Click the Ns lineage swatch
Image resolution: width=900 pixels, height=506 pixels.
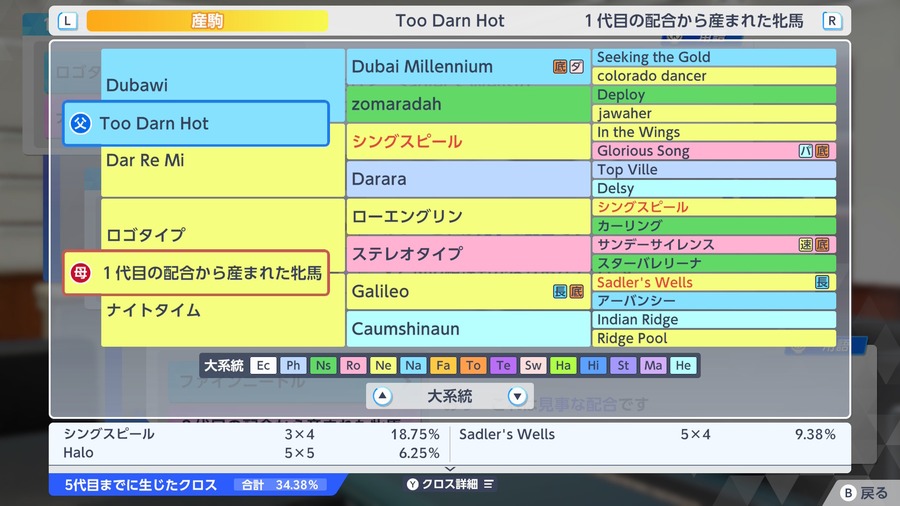tap(323, 365)
